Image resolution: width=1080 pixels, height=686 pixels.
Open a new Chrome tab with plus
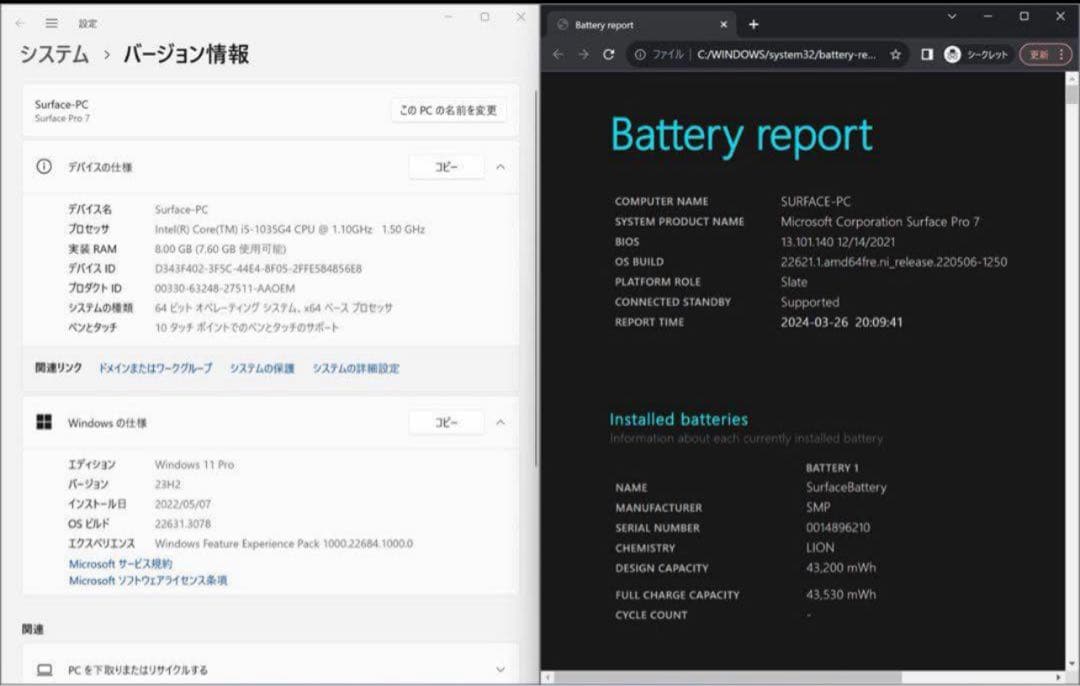tap(754, 23)
